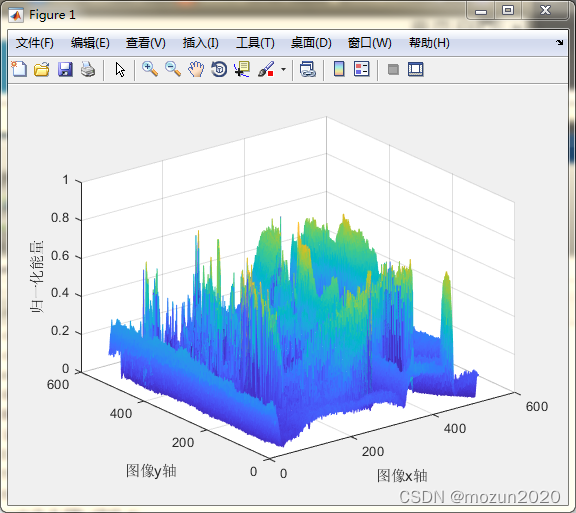Open the 编辑(E) menu
This screenshot has width=576, height=513.
pyautogui.click(x=90, y=43)
